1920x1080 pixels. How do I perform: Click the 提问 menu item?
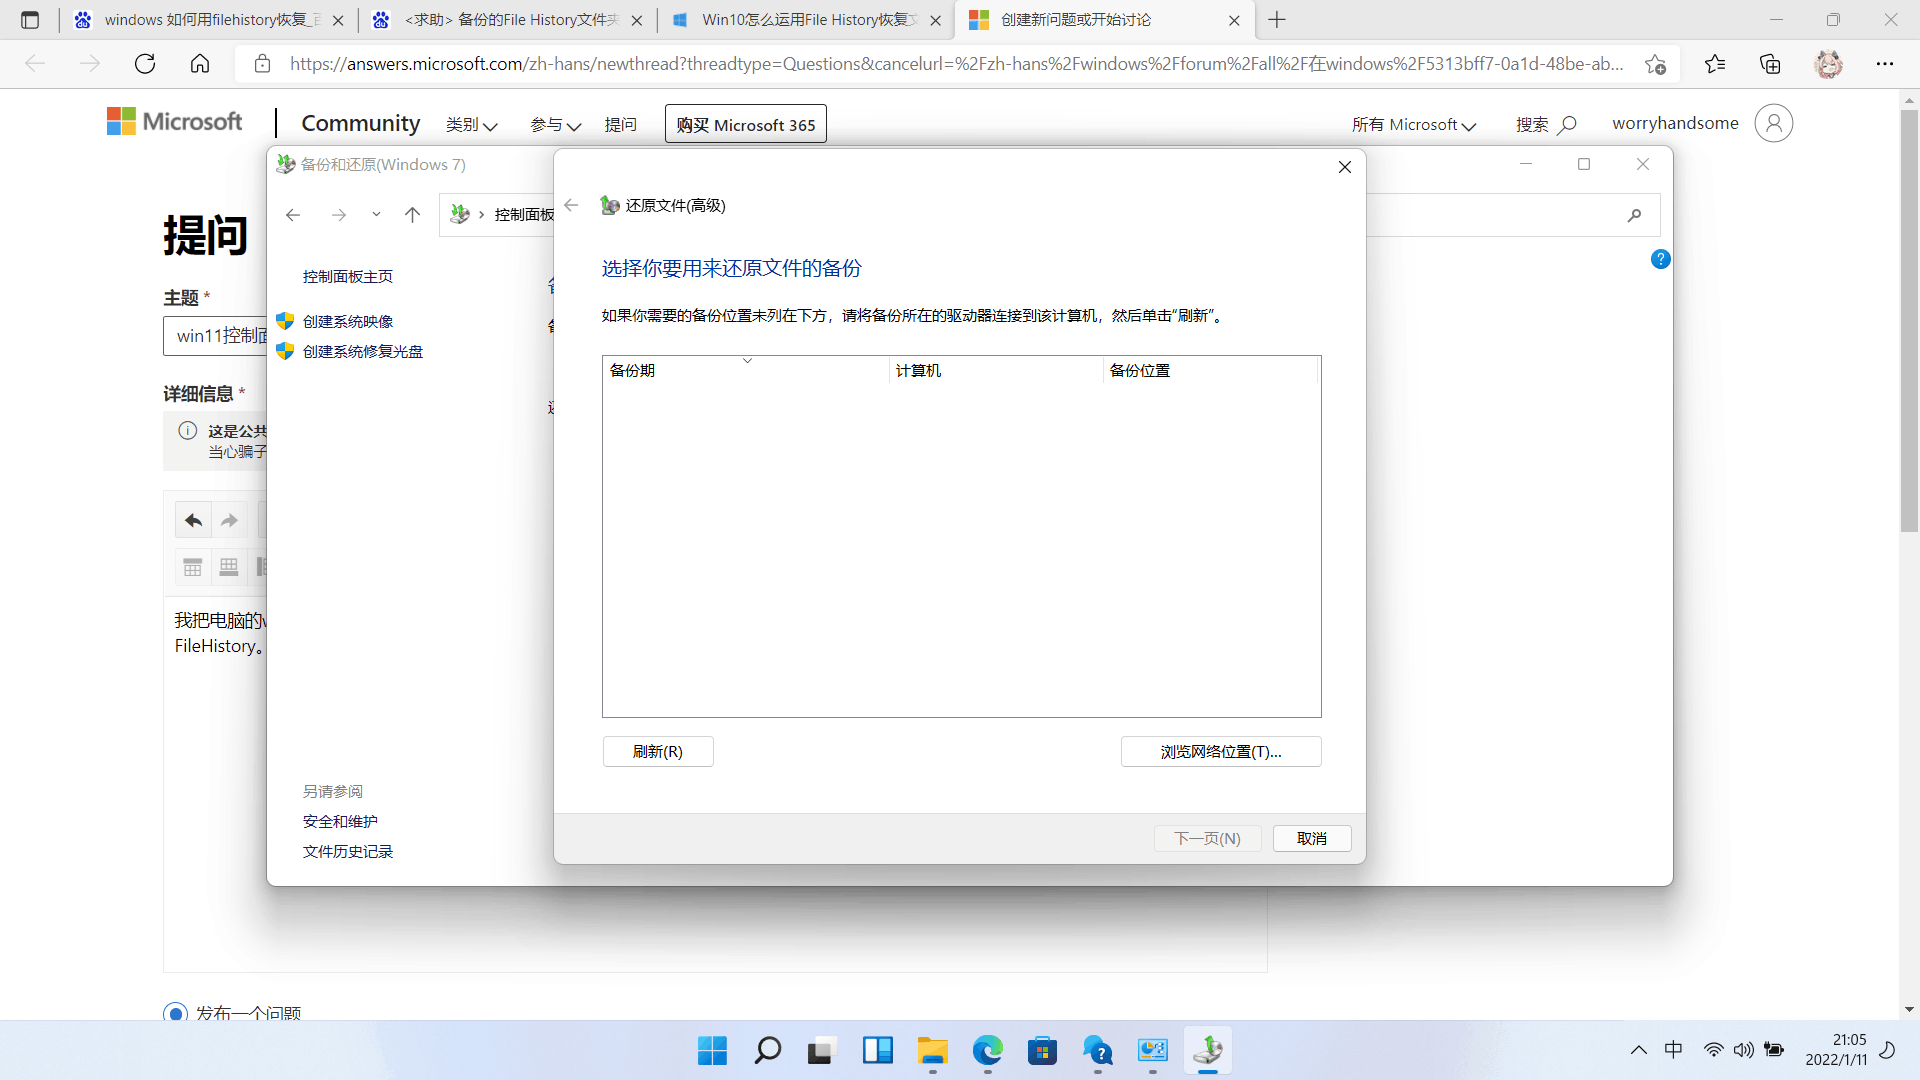coord(620,124)
